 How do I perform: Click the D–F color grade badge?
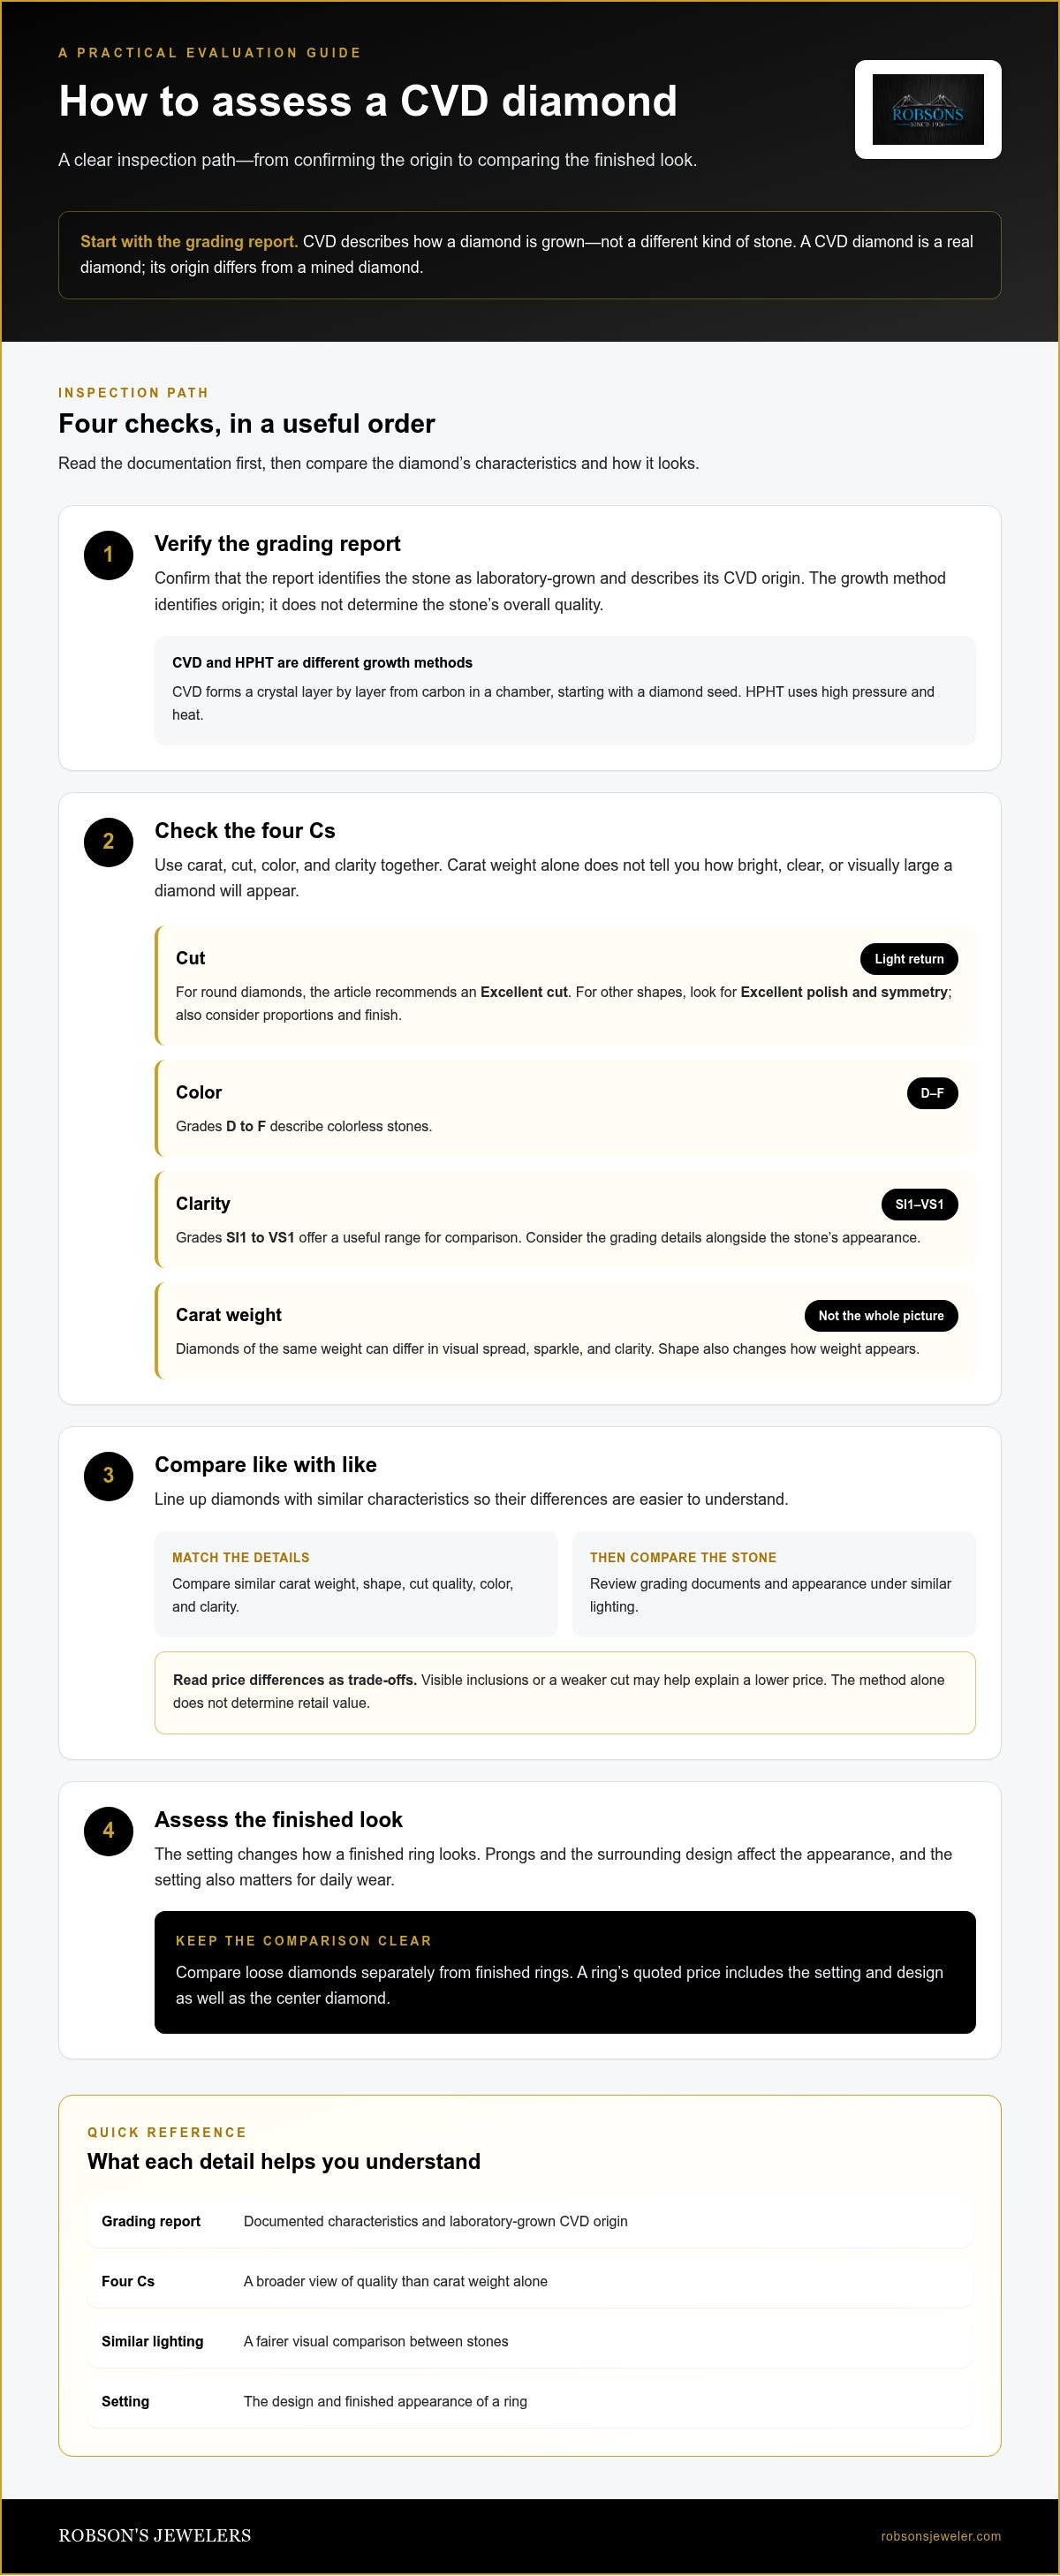(932, 1093)
